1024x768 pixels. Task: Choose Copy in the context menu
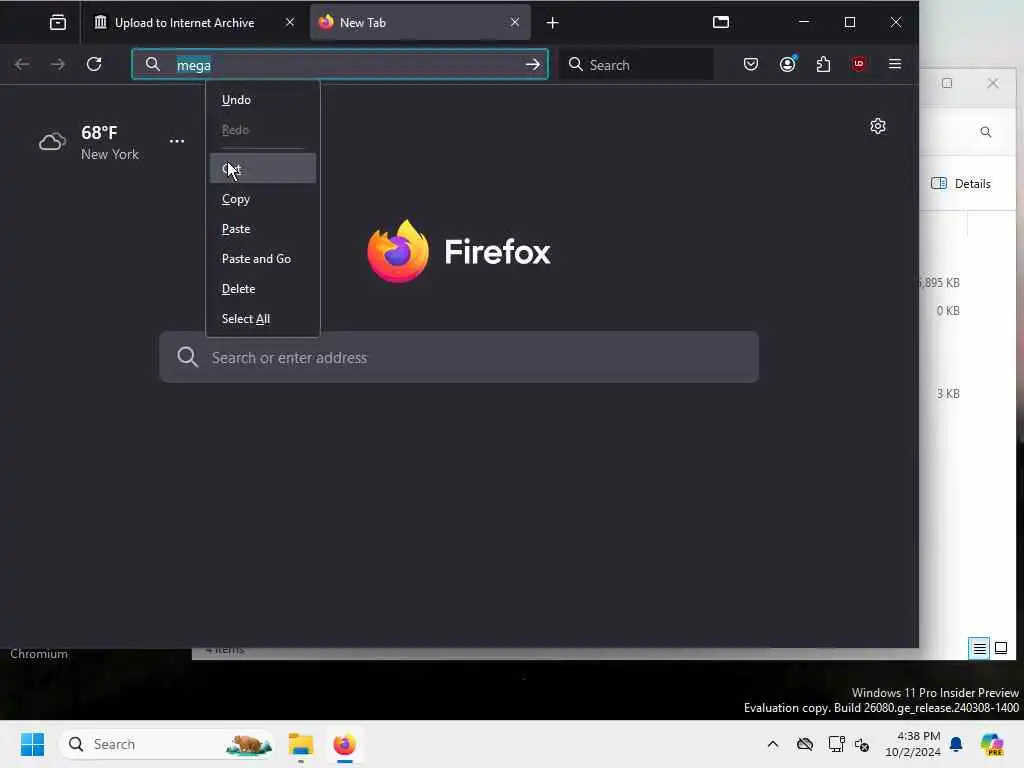coord(263,199)
